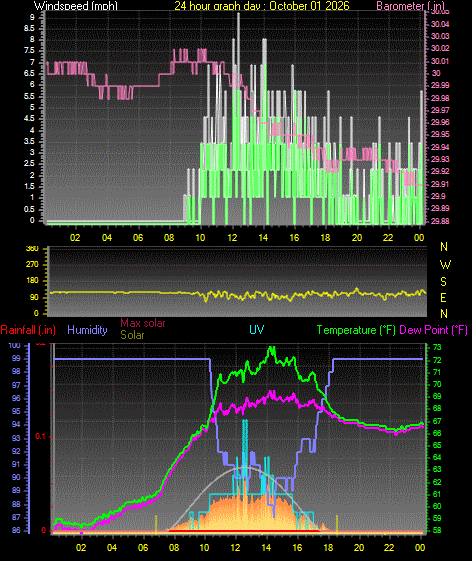Select the "29.97" barometer axis value
The image size is (472, 561).
[x=440, y=110]
